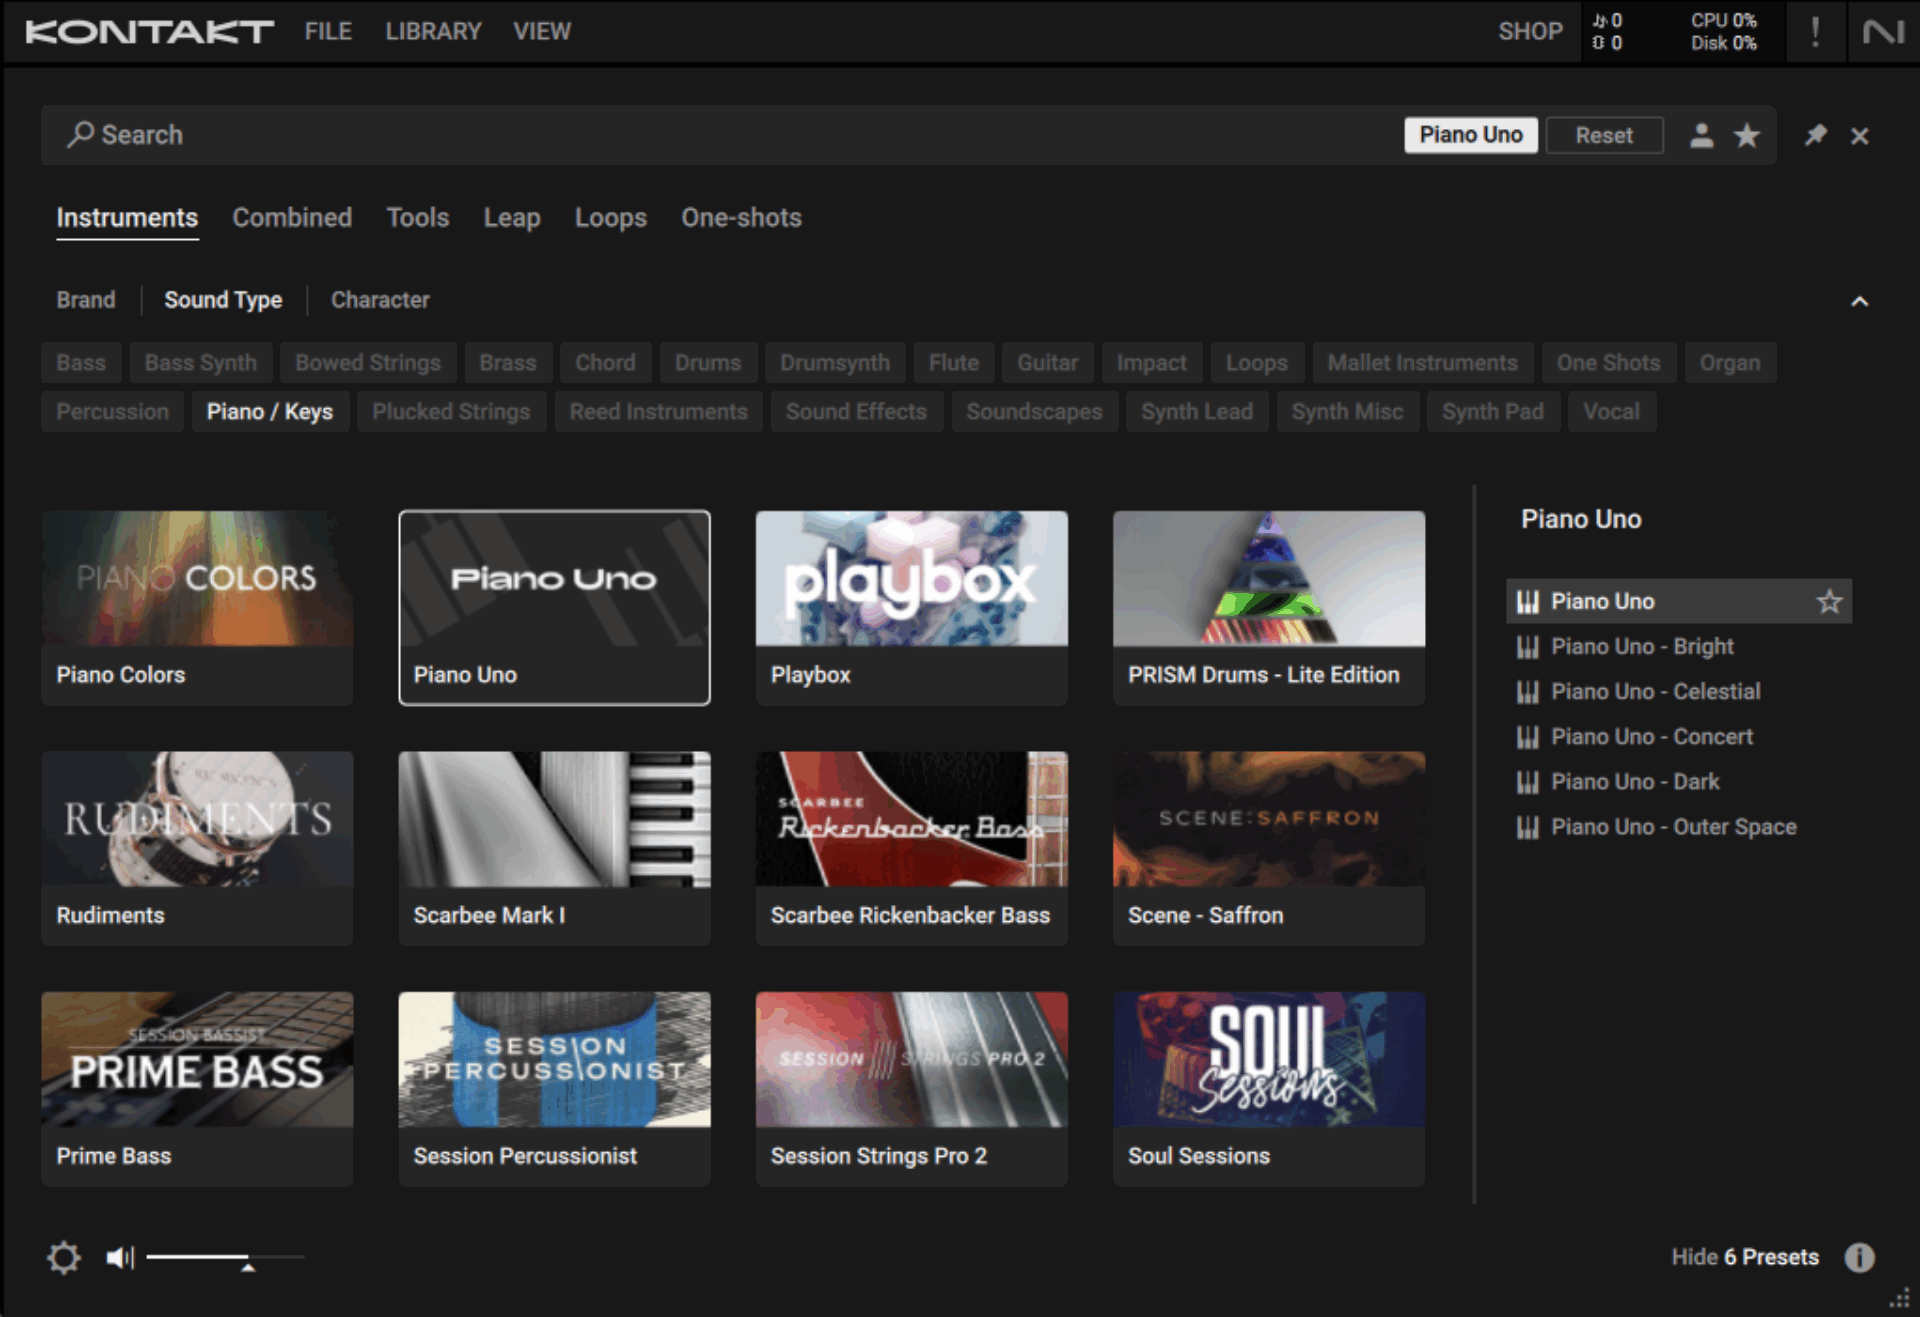This screenshot has height=1317, width=1920.
Task: Select the Character filter tab
Action: click(380, 300)
